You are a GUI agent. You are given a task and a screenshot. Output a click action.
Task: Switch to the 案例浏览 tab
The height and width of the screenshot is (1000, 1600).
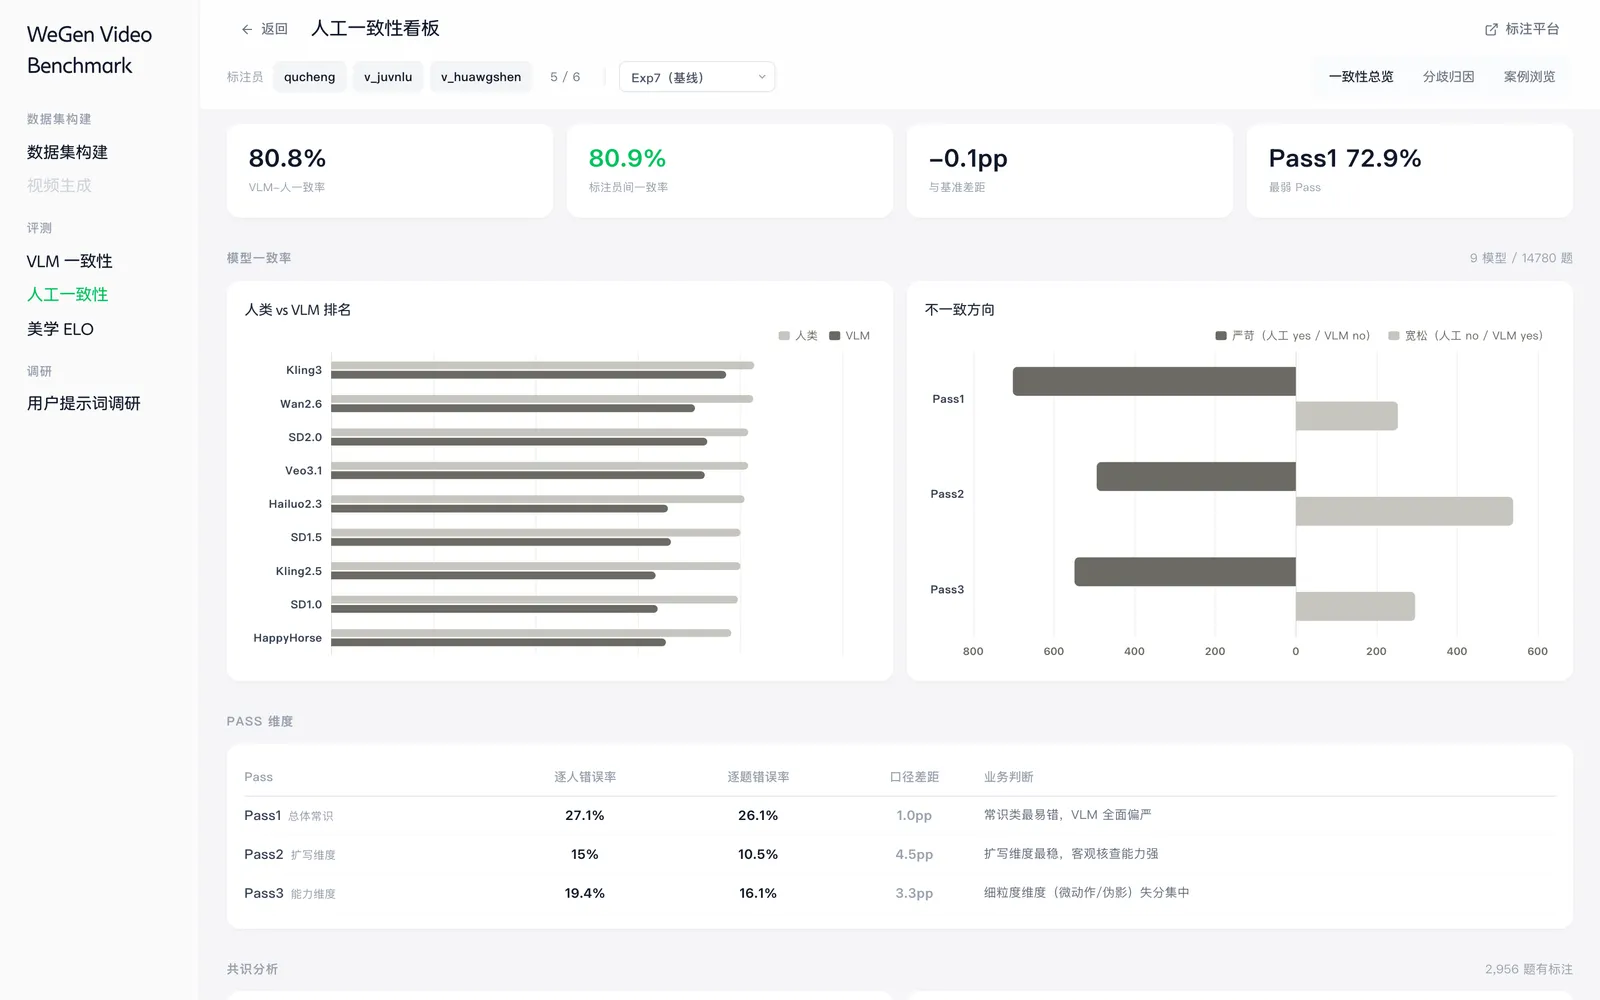pyautogui.click(x=1529, y=77)
